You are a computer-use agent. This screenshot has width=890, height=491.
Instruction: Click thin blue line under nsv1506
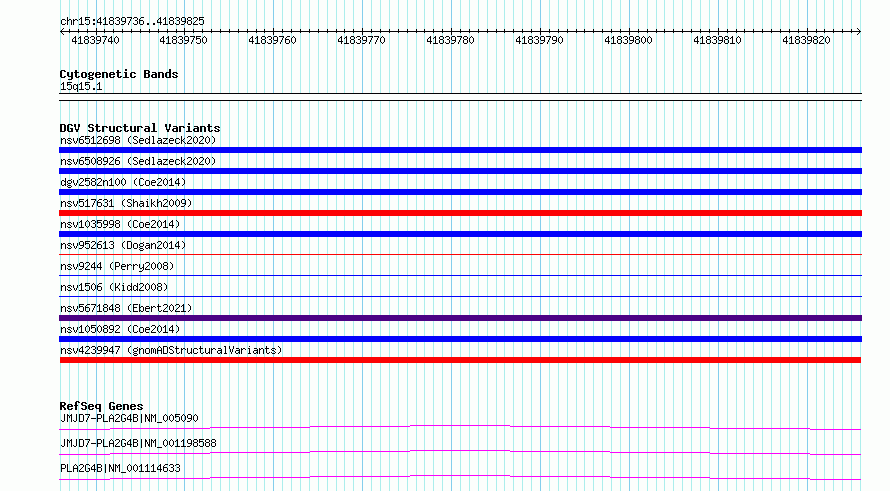tap(460, 296)
